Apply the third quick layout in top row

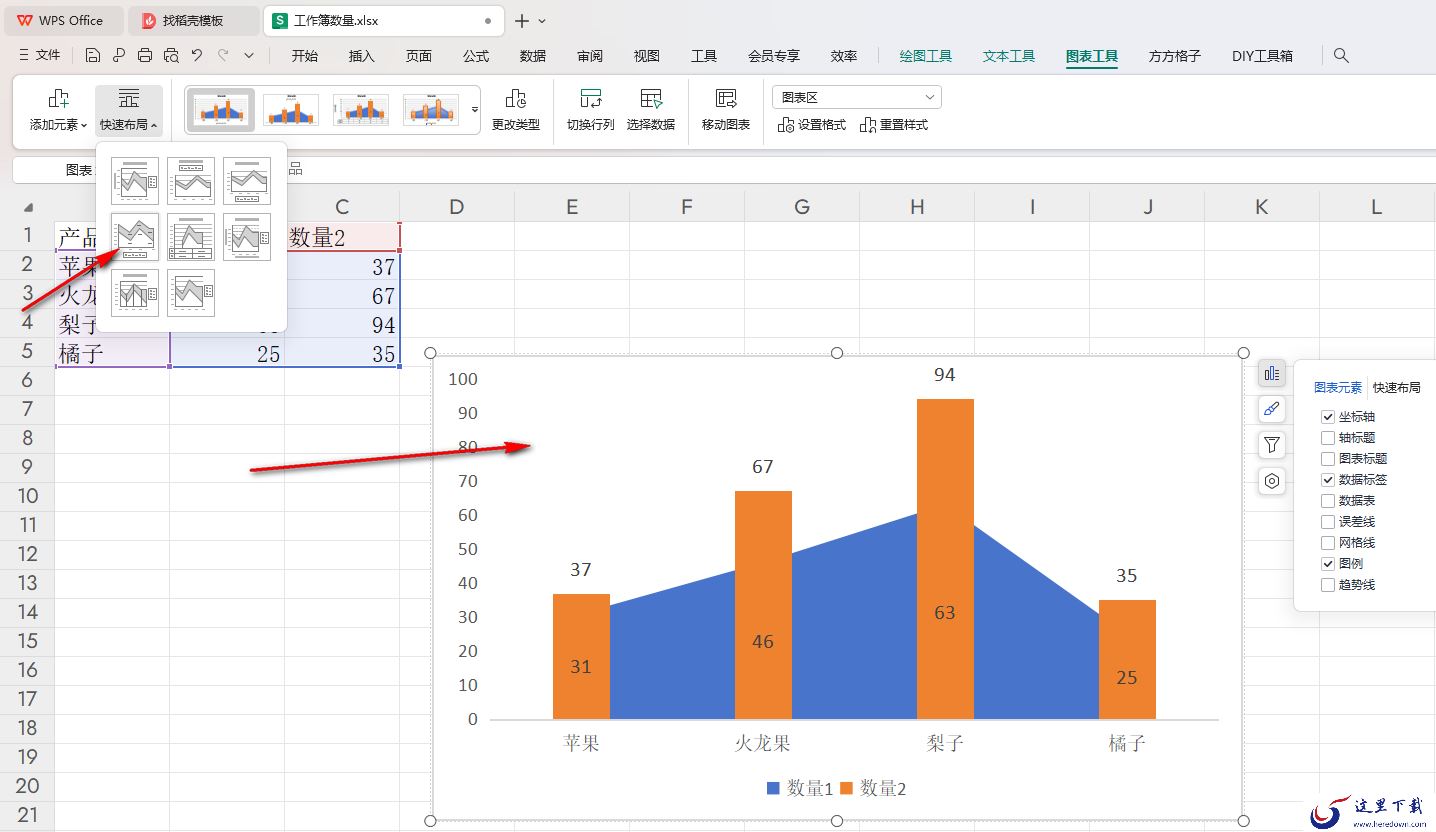[247, 181]
